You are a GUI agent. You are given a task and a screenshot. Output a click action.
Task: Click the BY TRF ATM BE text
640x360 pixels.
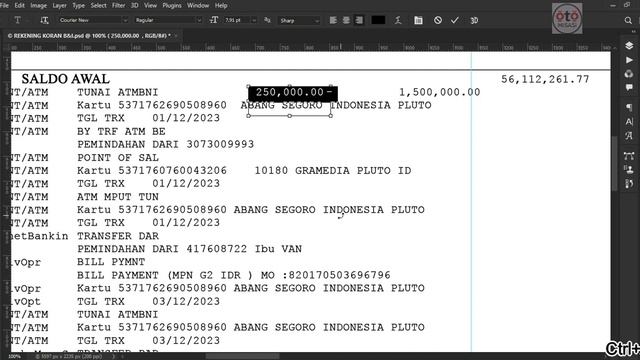click(121, 131)
